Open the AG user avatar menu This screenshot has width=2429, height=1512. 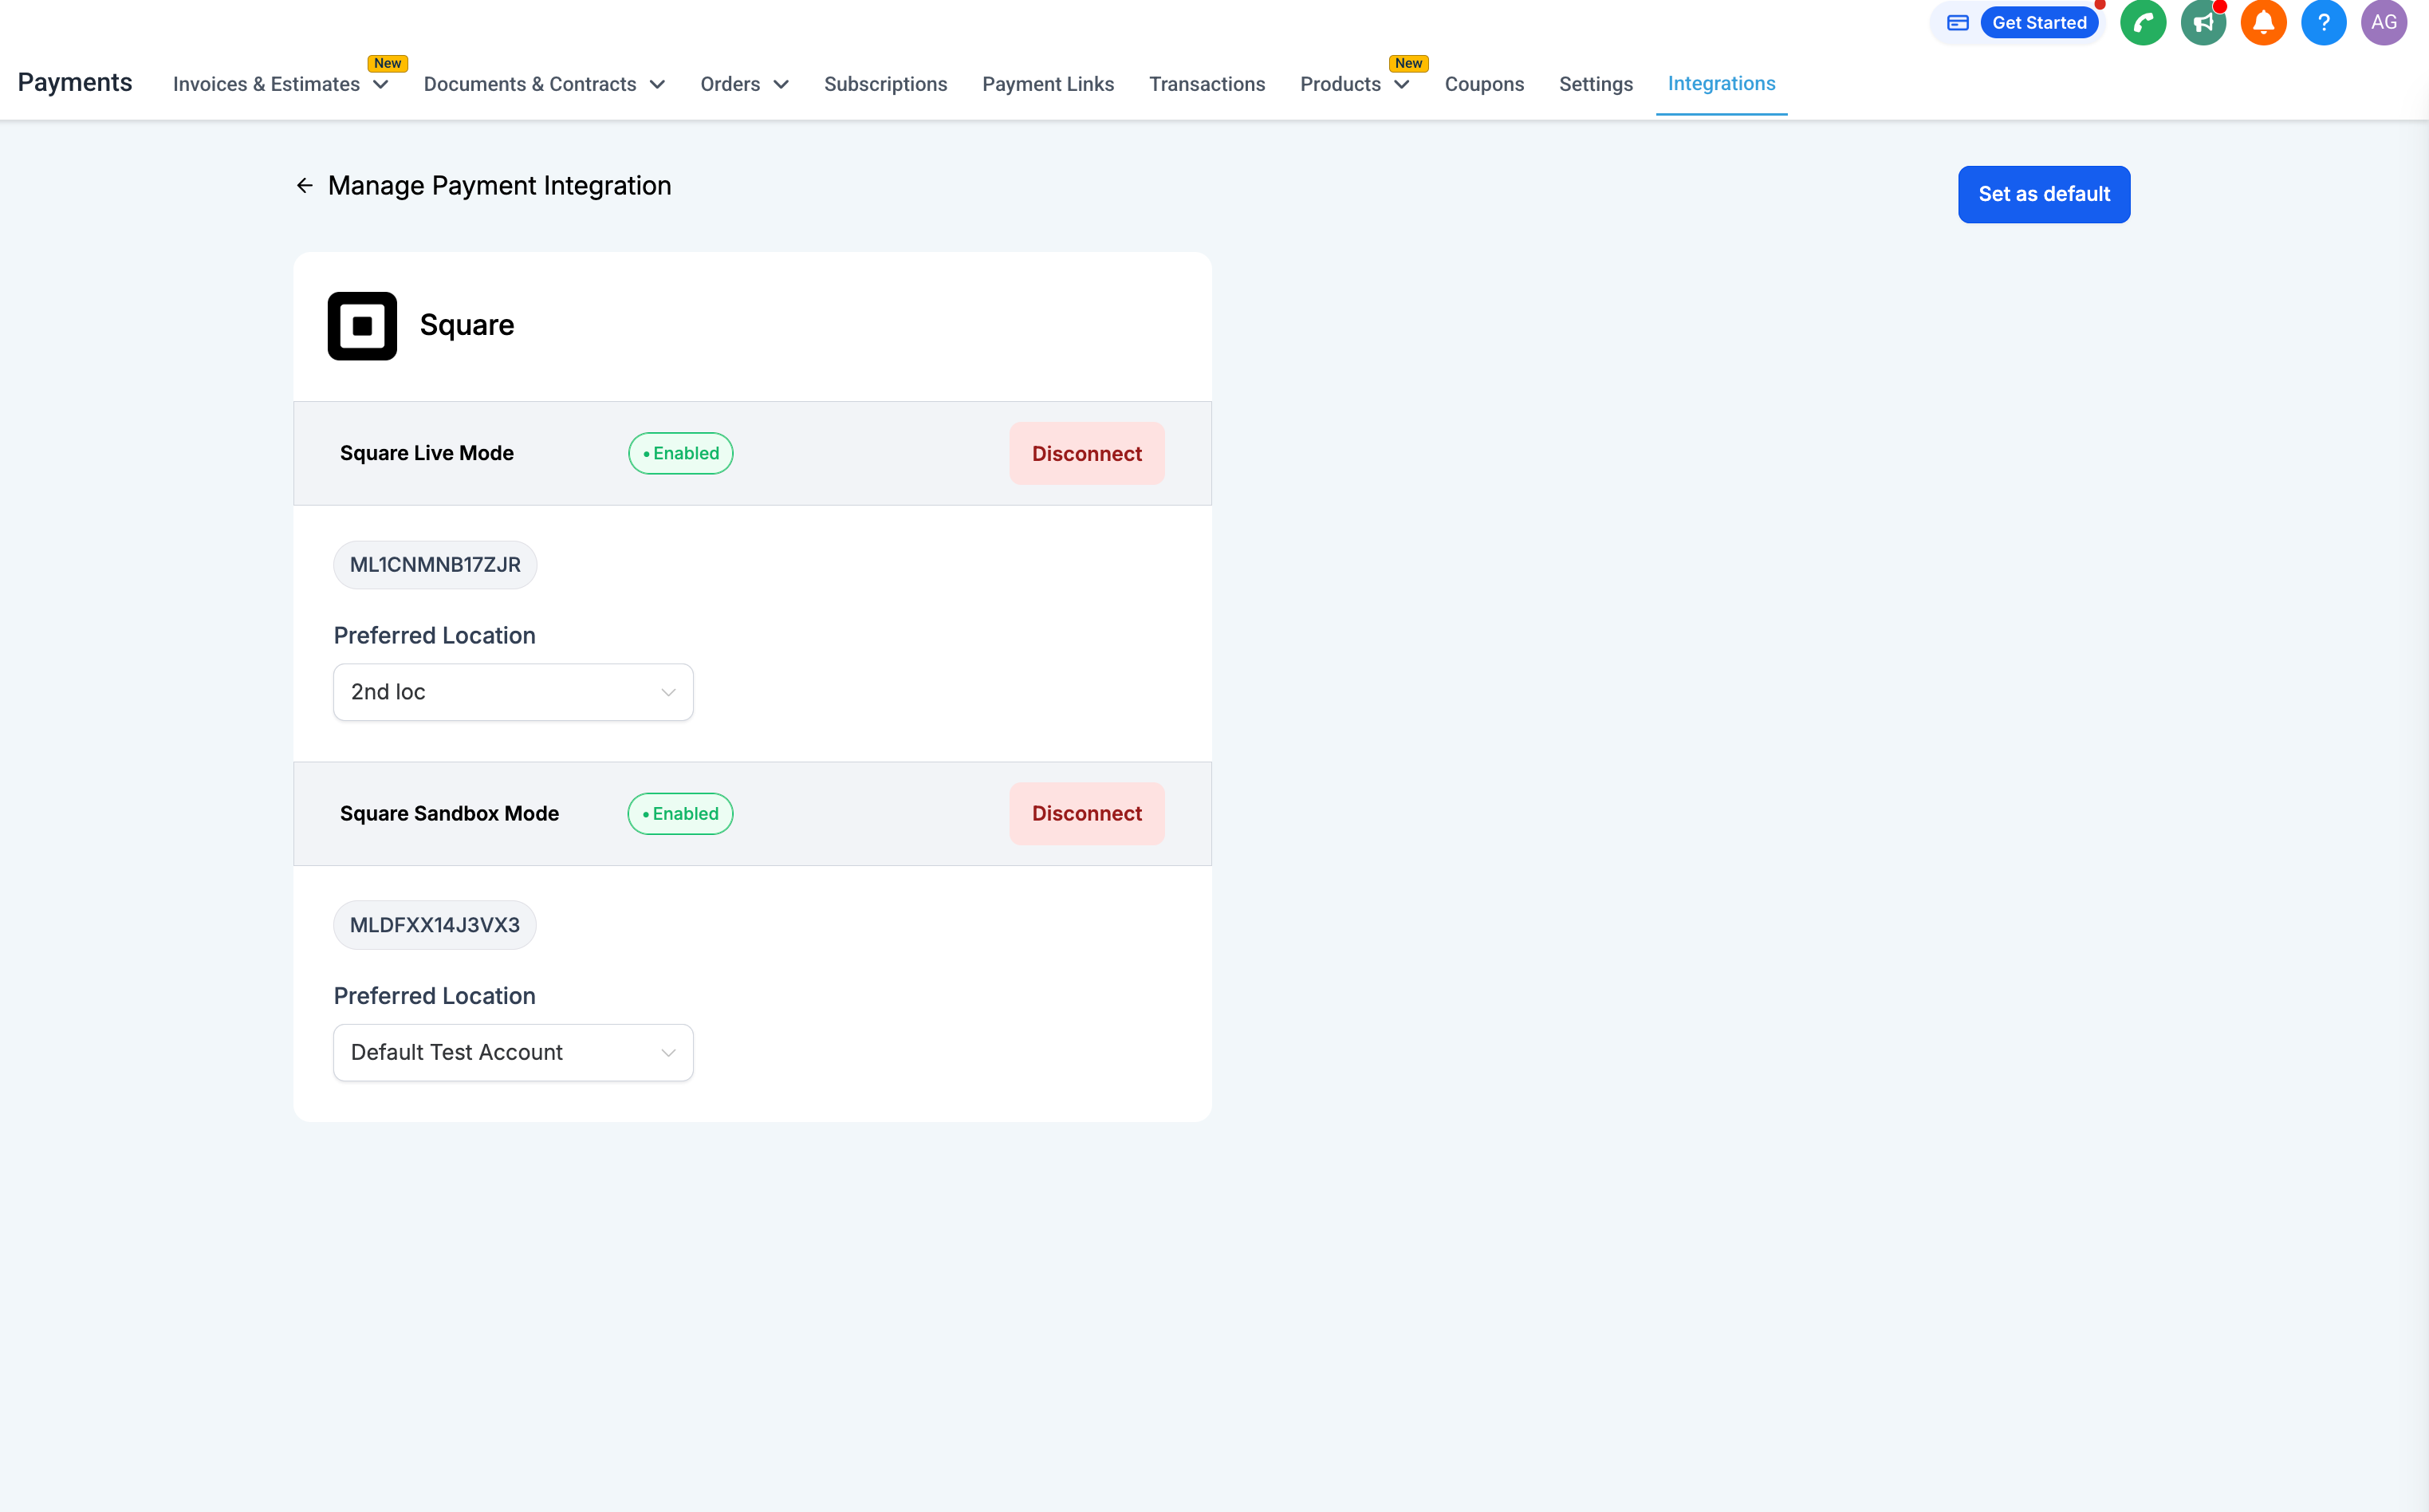tap(2383, 23)
